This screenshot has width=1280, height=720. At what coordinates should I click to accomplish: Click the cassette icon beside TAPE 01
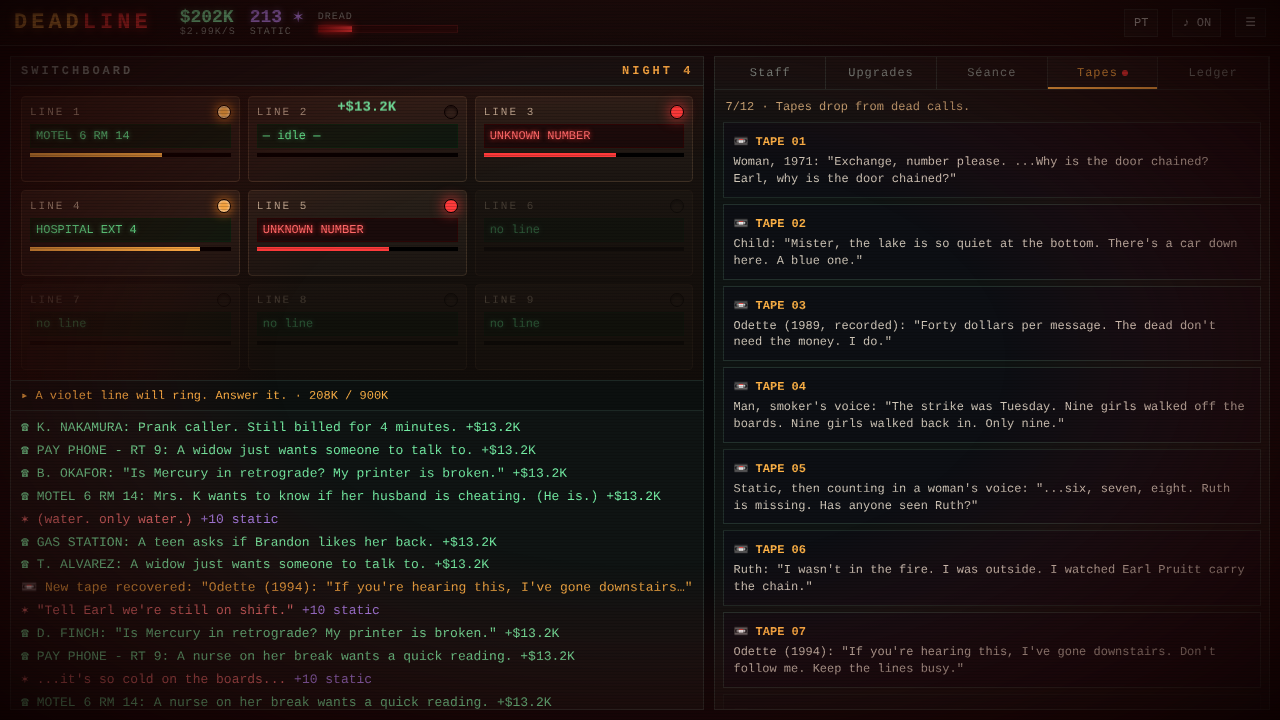(741, 142)
